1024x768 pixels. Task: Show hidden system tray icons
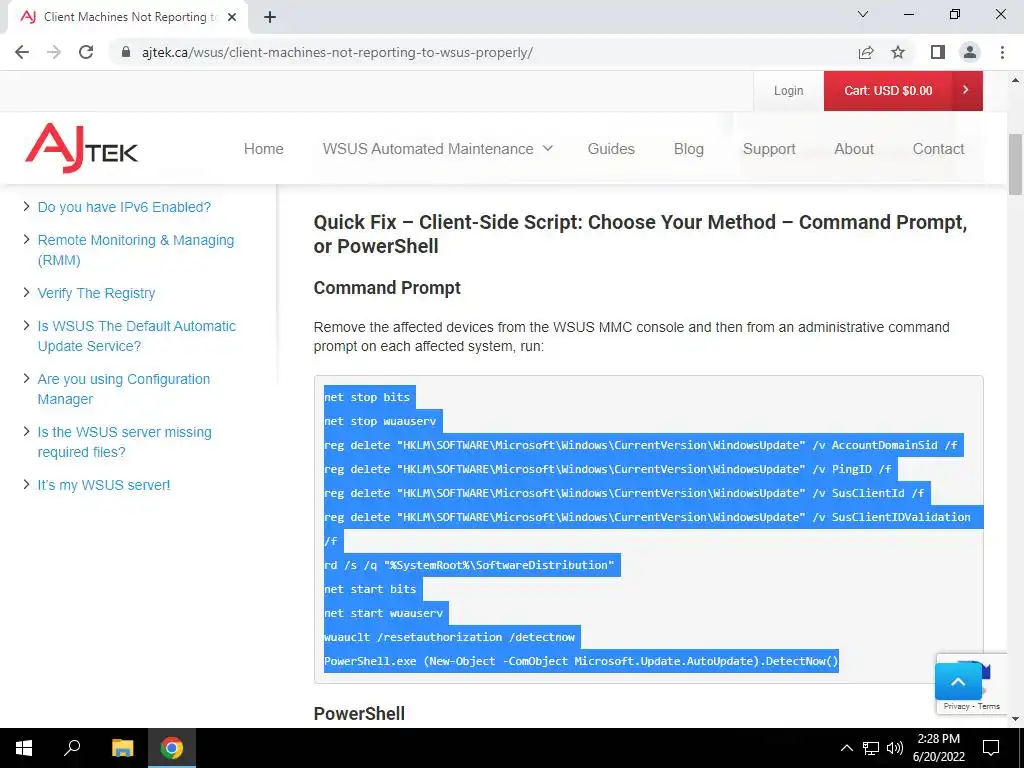click(x=846, y=748)
